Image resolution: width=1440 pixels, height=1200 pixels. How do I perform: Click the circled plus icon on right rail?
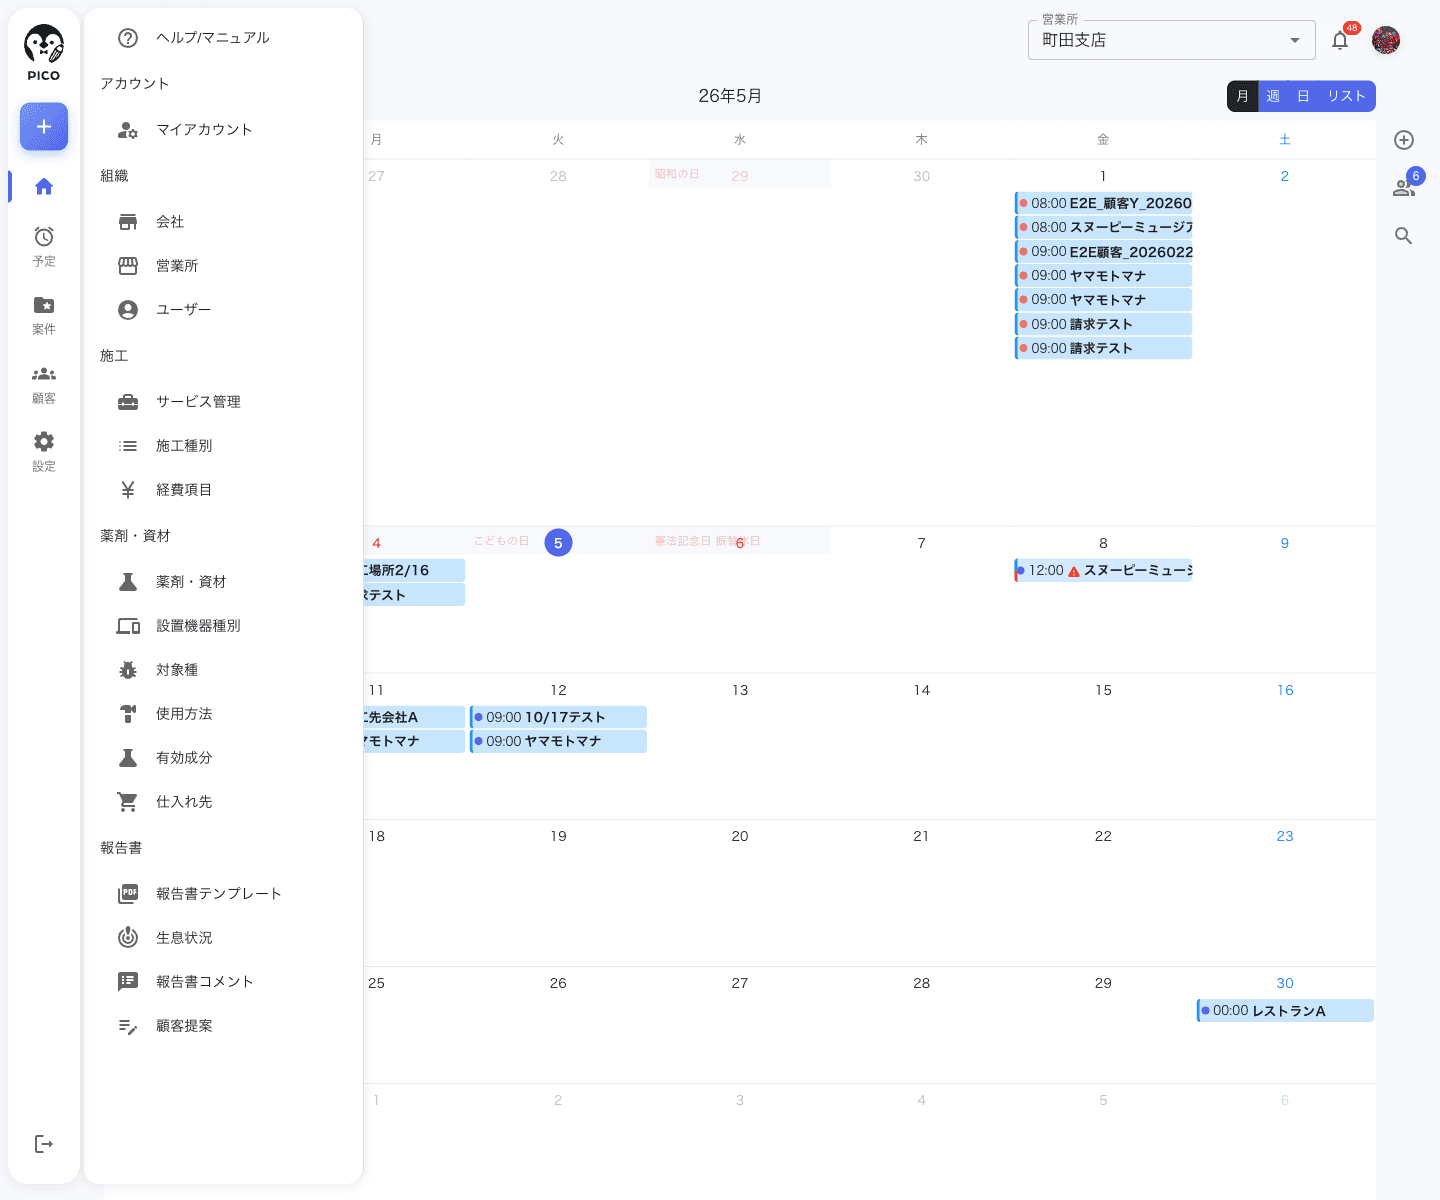pyautogui.click(x=1404, y=140)
